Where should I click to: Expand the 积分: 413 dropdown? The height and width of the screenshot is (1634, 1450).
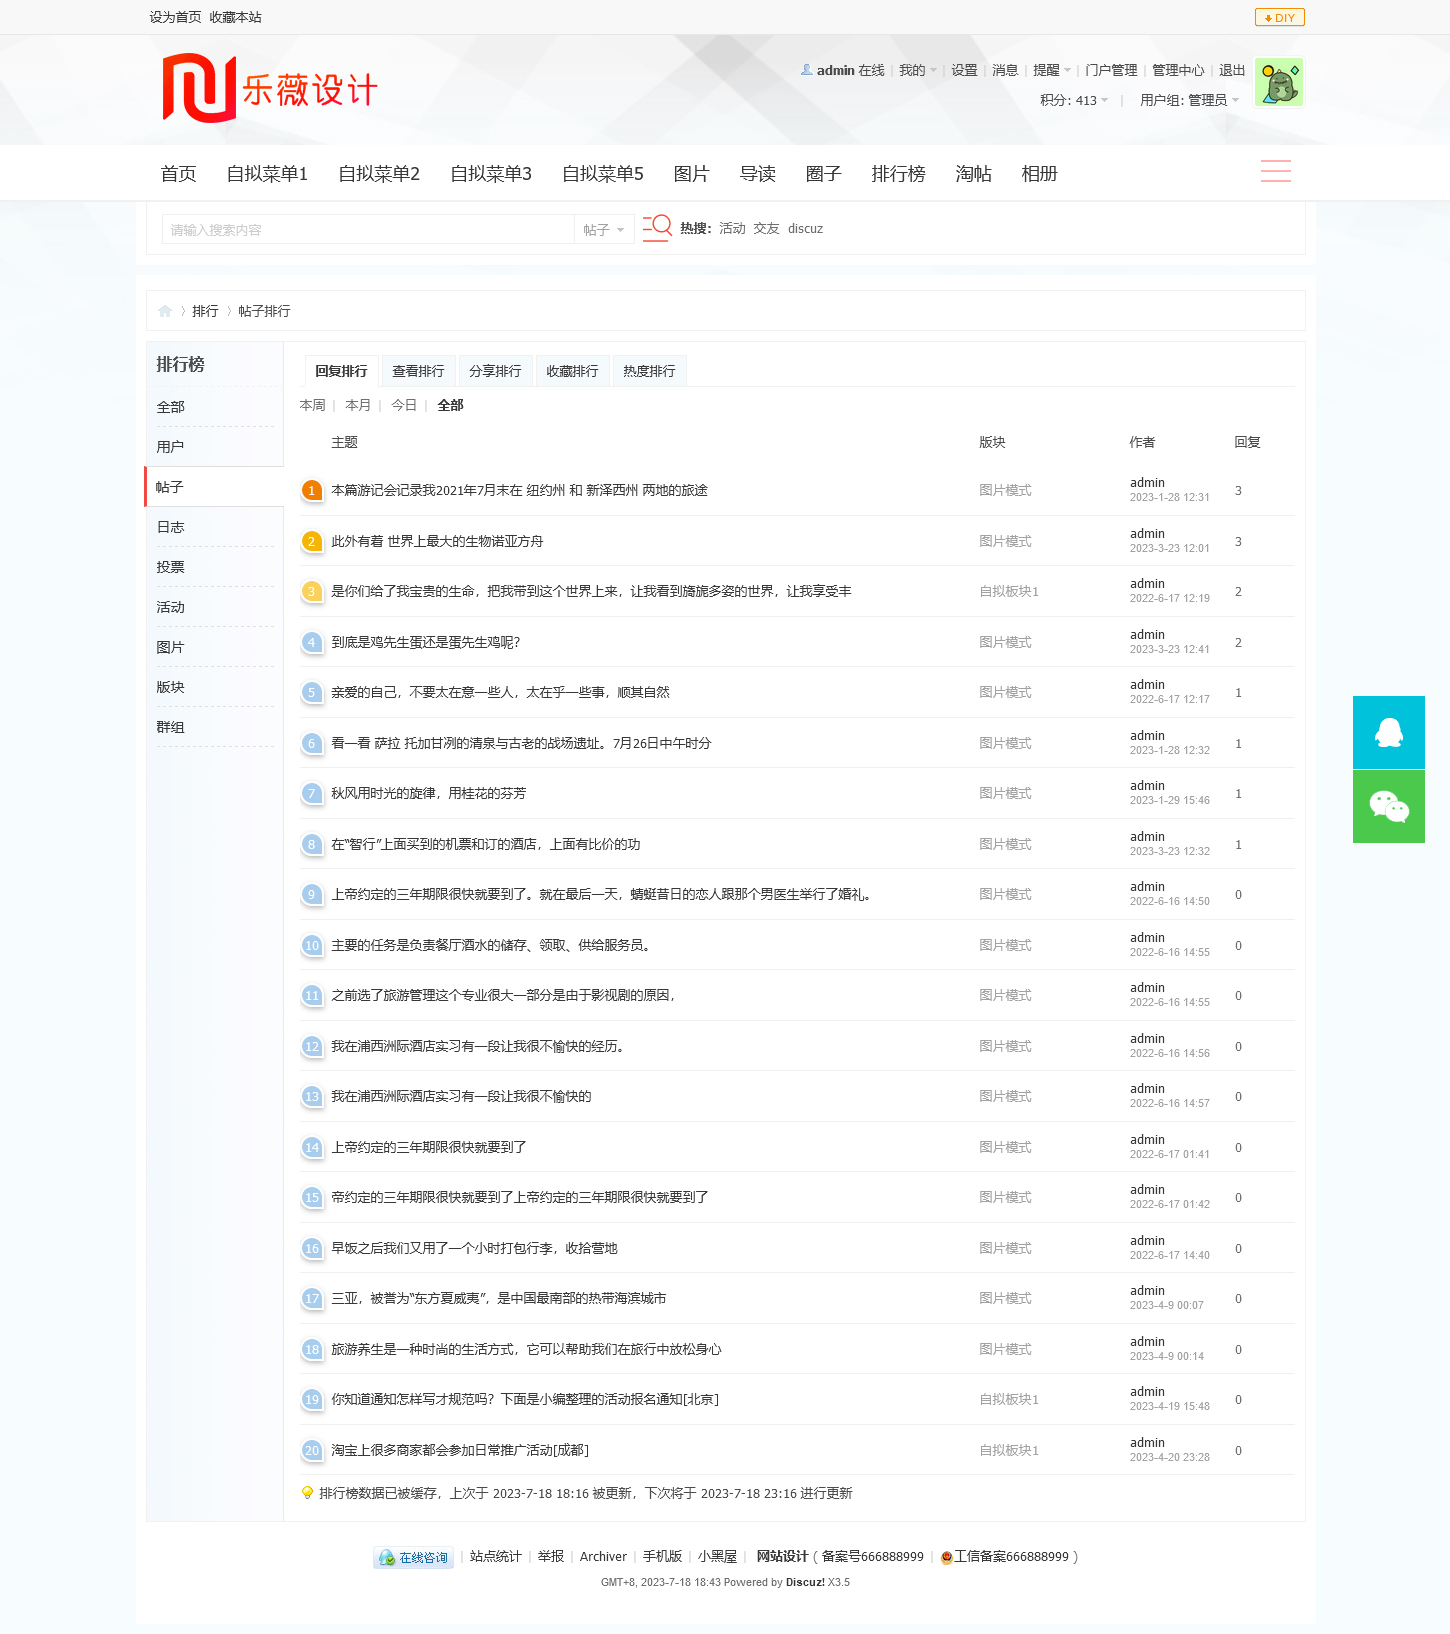(x=1073, y=100)
